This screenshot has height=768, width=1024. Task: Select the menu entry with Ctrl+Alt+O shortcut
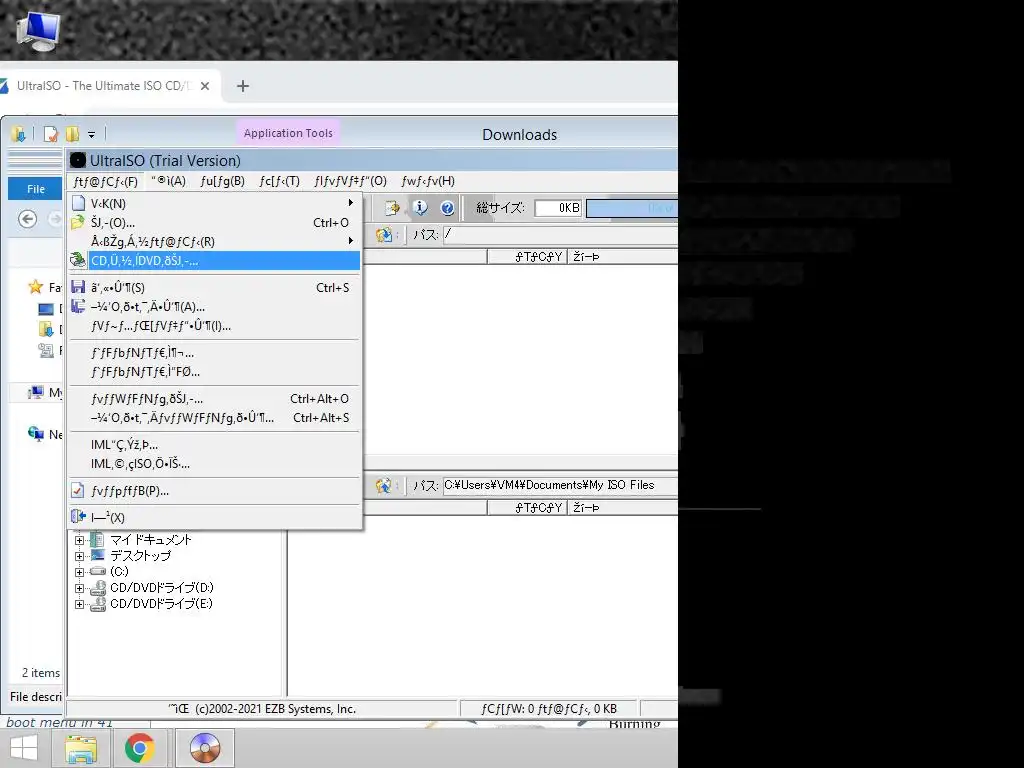[x=215, y=398]
